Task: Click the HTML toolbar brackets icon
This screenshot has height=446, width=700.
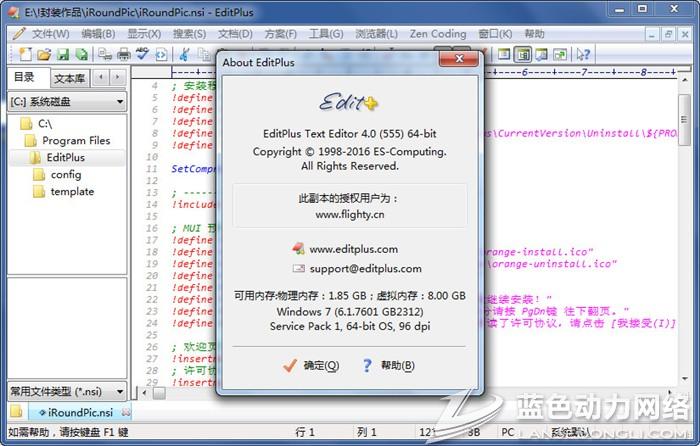Action: pos(161,54)
